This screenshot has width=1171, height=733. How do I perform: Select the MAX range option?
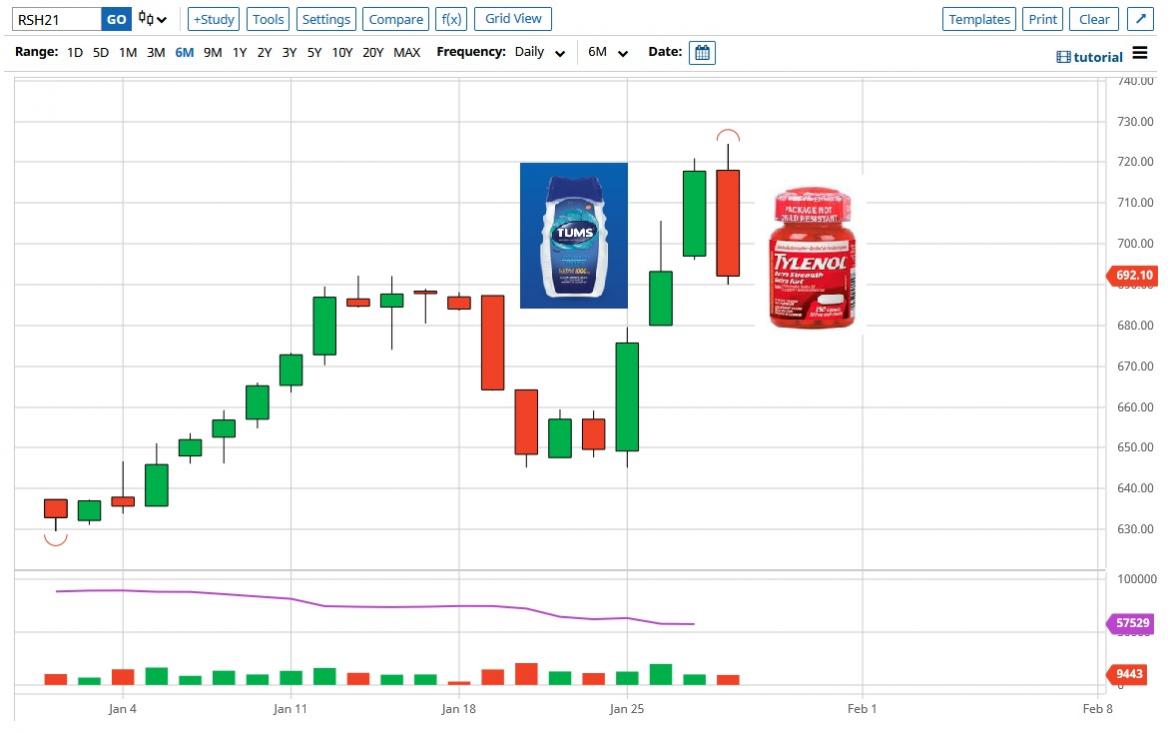(407, 53)
